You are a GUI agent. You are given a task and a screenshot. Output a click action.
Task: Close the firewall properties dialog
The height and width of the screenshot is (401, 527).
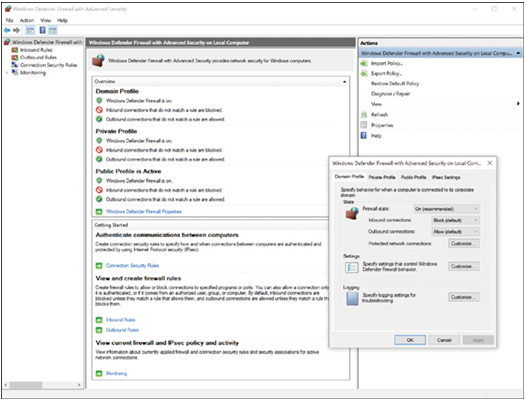click(490, 163)
